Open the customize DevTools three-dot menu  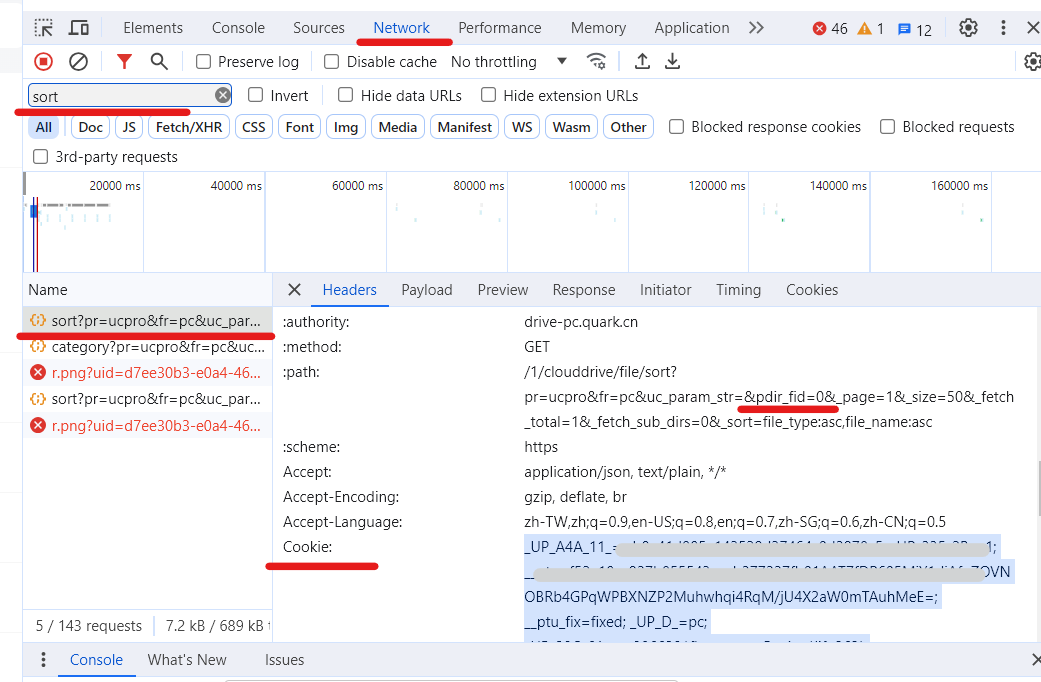pos(1003,28)
